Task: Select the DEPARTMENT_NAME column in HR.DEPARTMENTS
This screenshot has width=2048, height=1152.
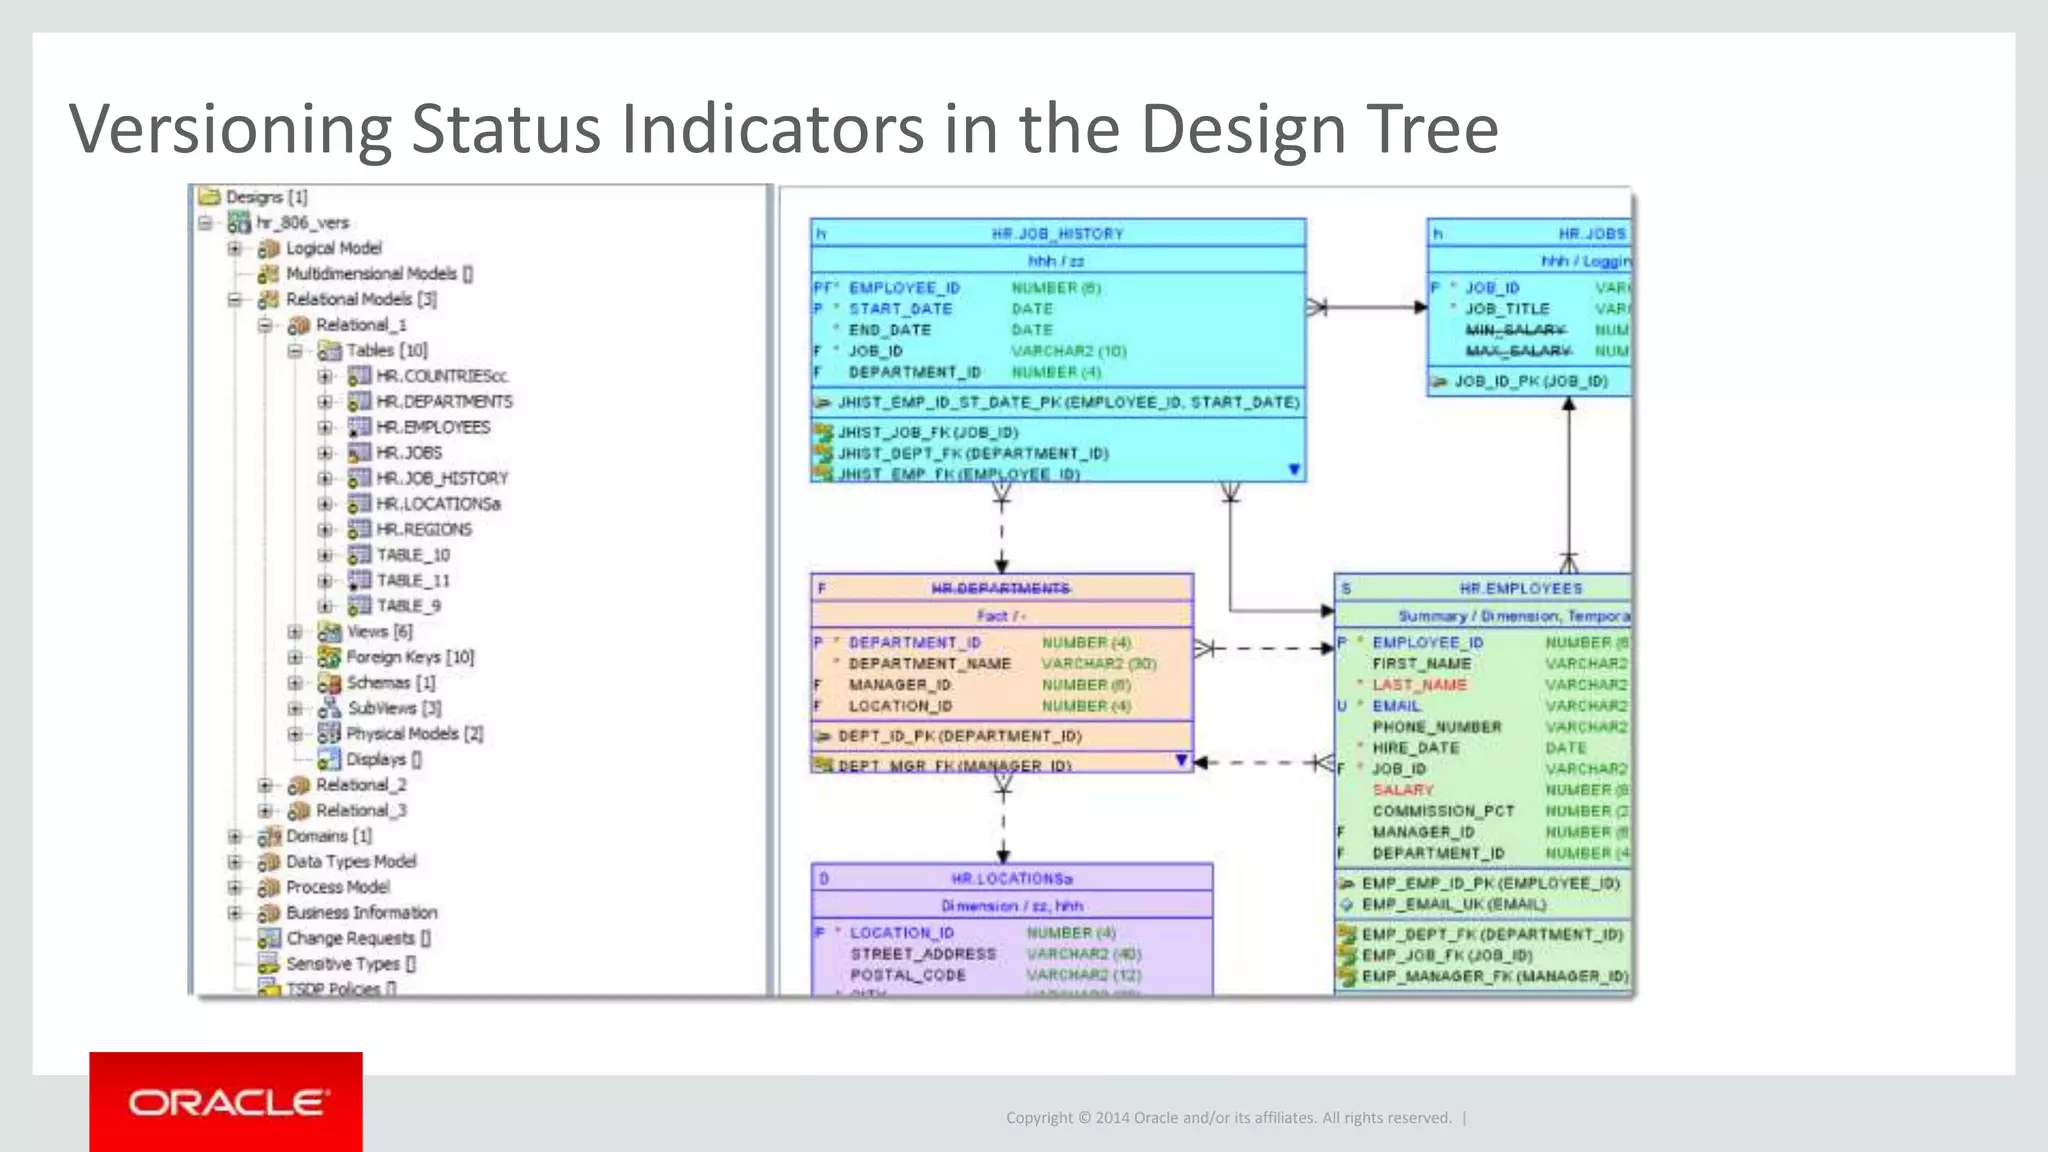Action: [x=930, y=663]
